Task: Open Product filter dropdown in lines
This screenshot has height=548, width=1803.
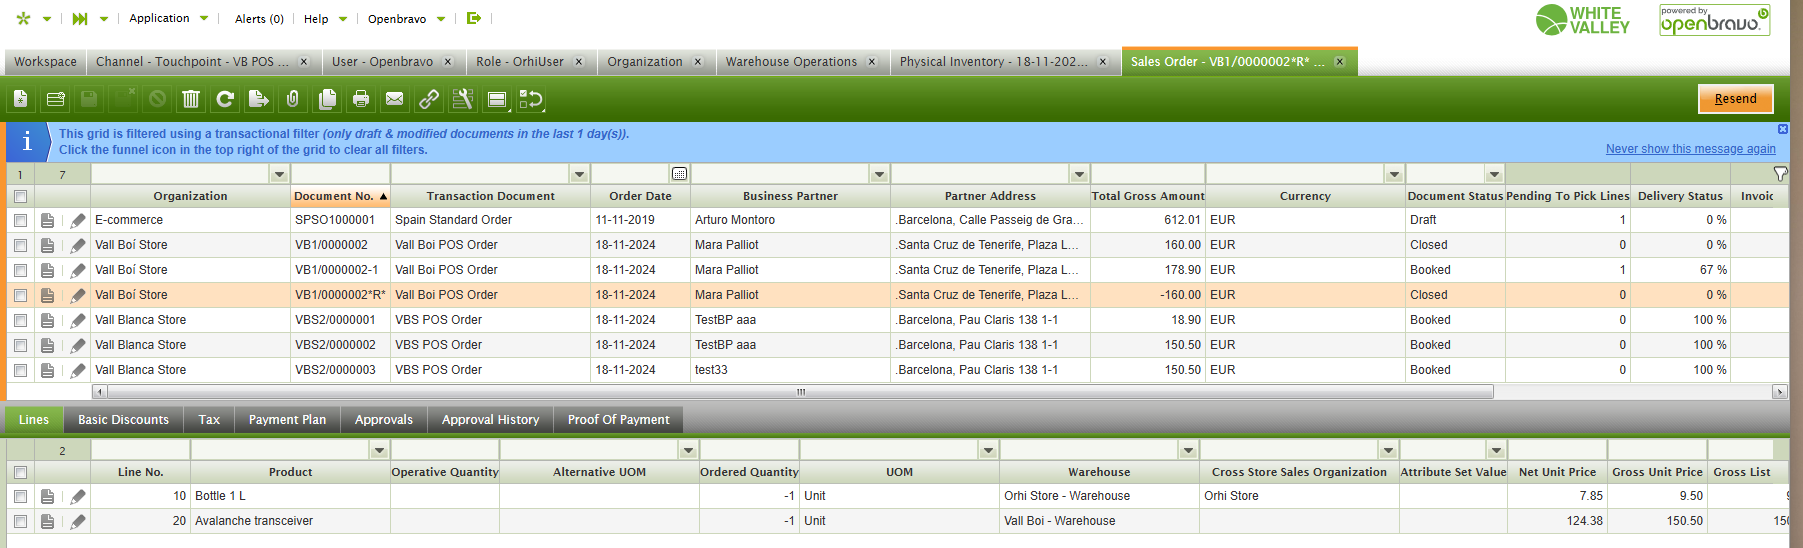Action: click(x=379, y=450)
